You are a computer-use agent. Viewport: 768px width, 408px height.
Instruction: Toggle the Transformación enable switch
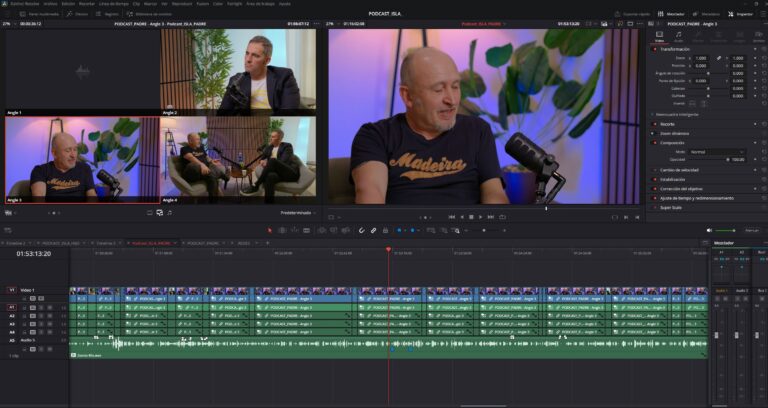click(x=656, y=48)
